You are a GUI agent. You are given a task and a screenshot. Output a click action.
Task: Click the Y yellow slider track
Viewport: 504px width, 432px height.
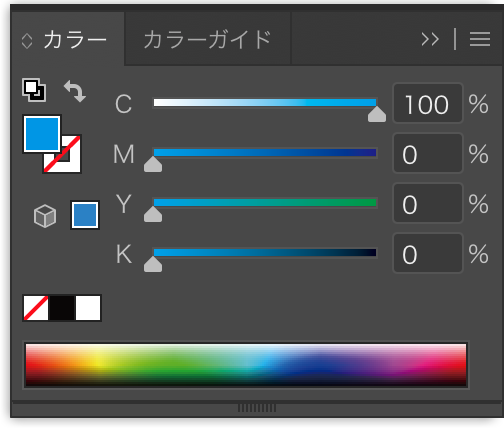tap(265, 202)
